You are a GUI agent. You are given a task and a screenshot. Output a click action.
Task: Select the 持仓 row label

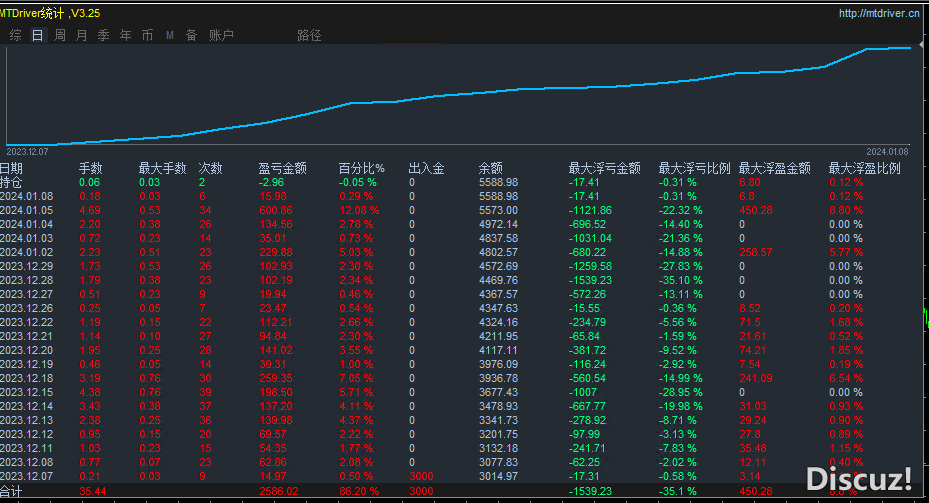tap(11, 182)
